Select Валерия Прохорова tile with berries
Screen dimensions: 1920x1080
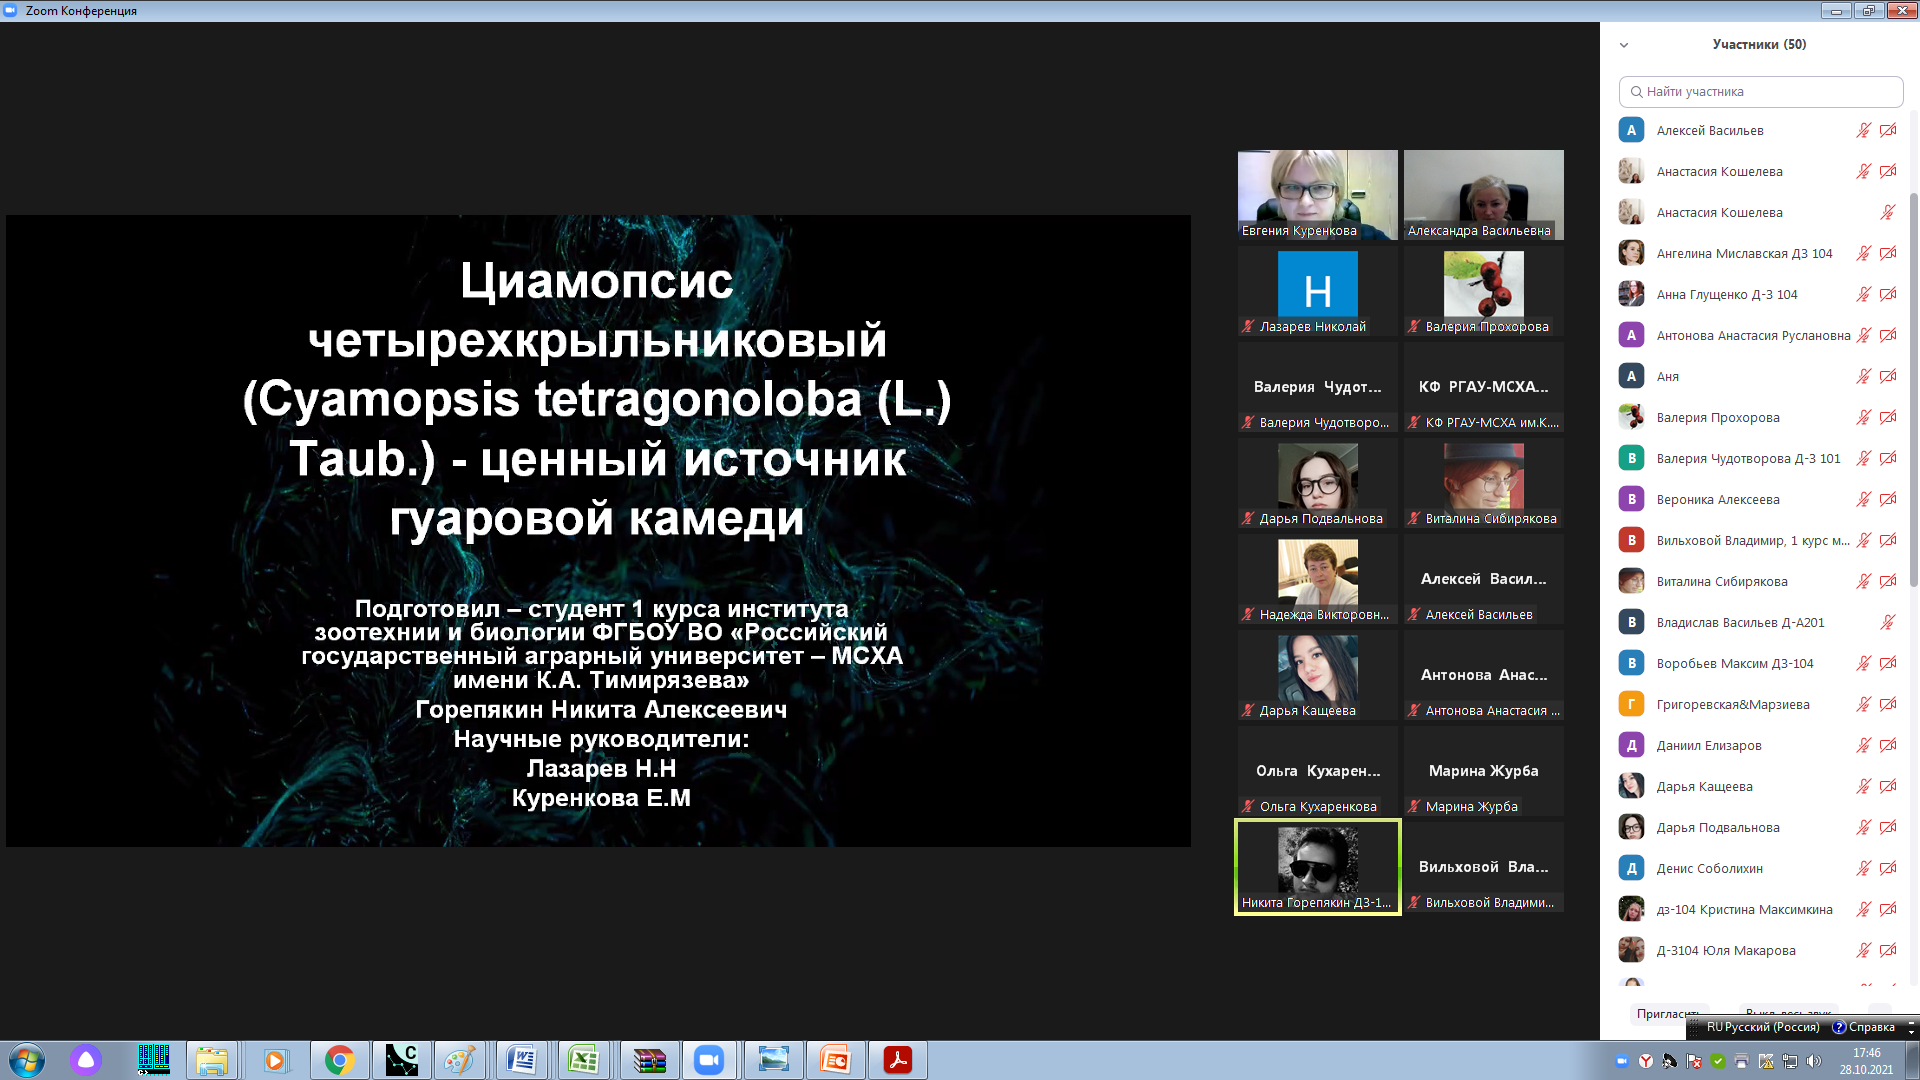[1483, 291]
